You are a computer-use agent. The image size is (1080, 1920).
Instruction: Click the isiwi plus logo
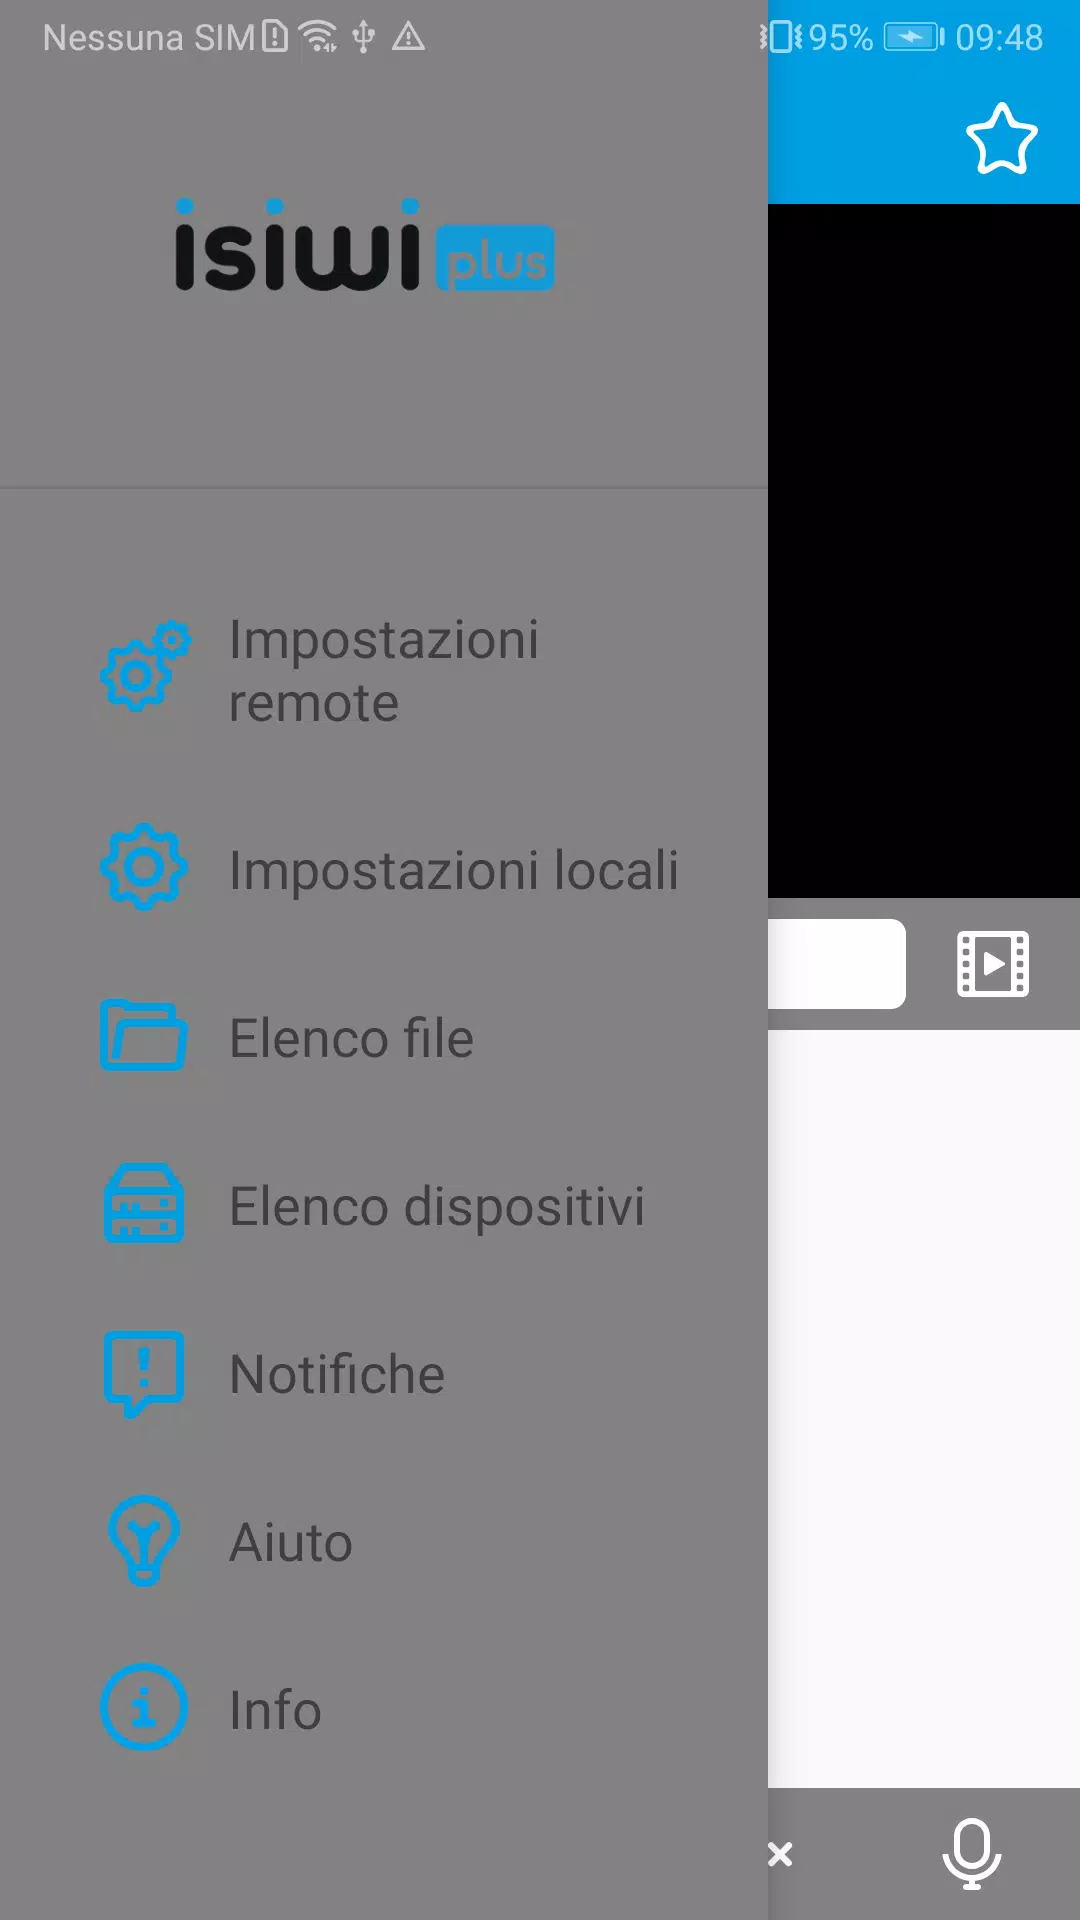tap(364, 245)
